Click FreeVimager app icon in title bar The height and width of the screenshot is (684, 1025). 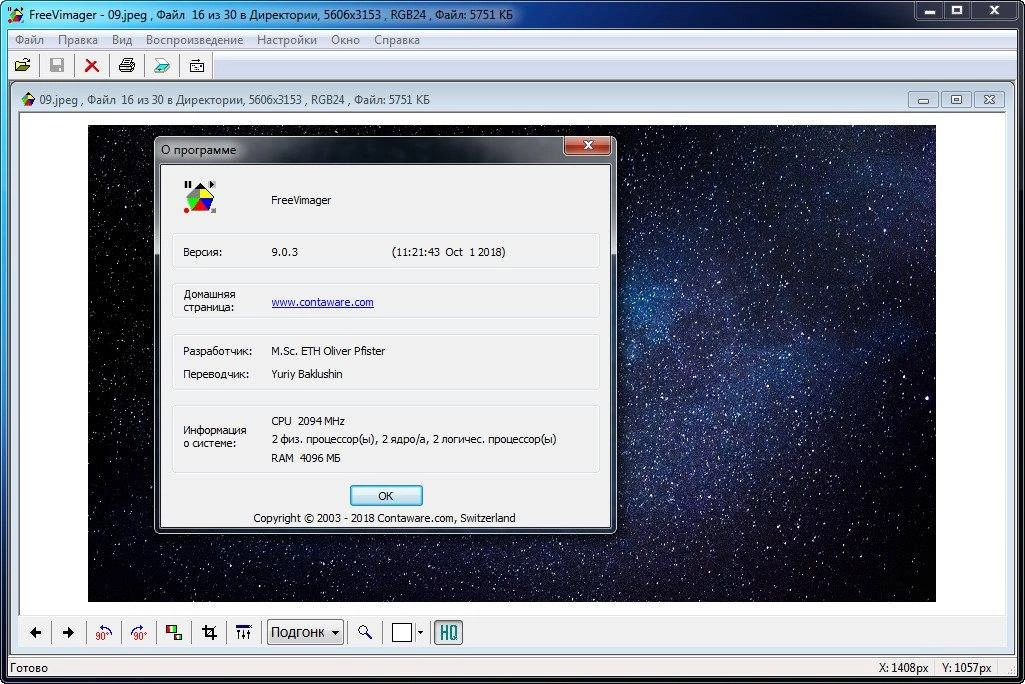[16, 14]
